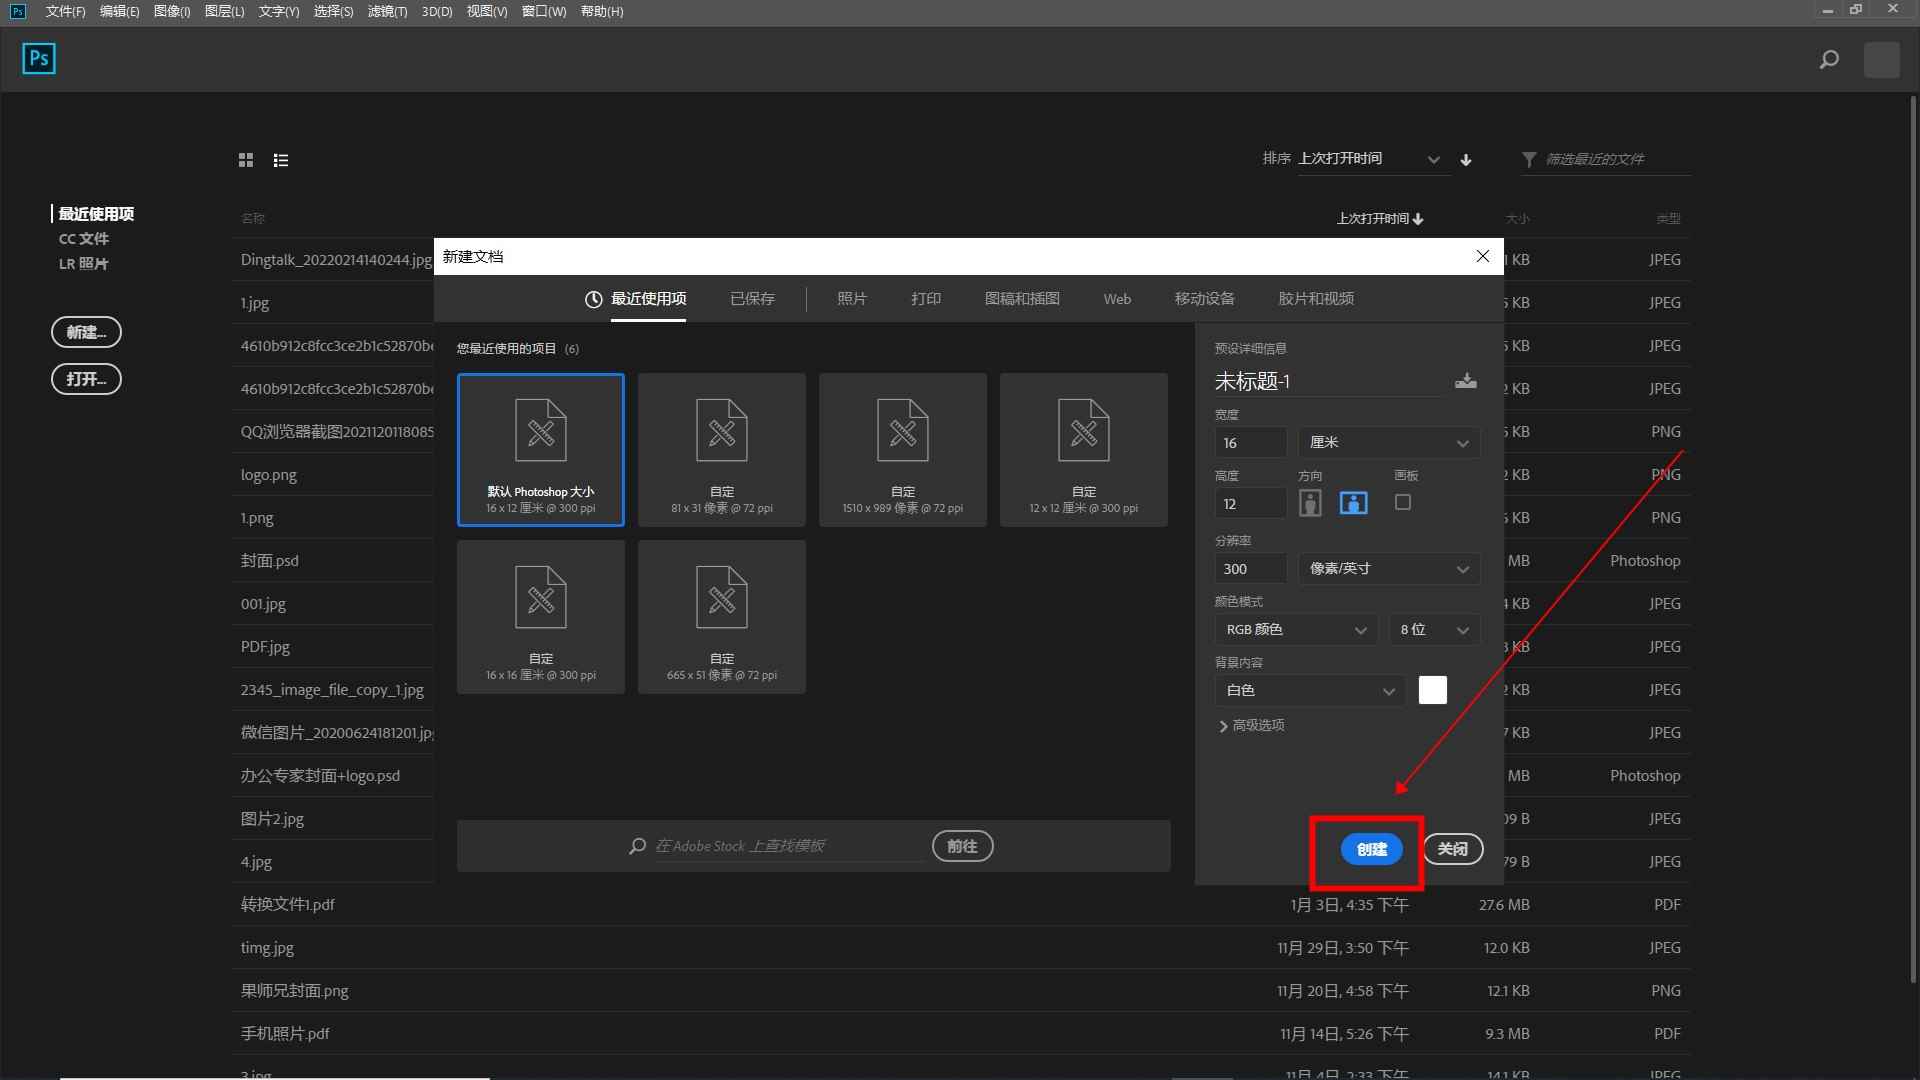This screenshot has height=1080, width=1920.
Task: Switch to list view of recent files
Action: point(281,160)
